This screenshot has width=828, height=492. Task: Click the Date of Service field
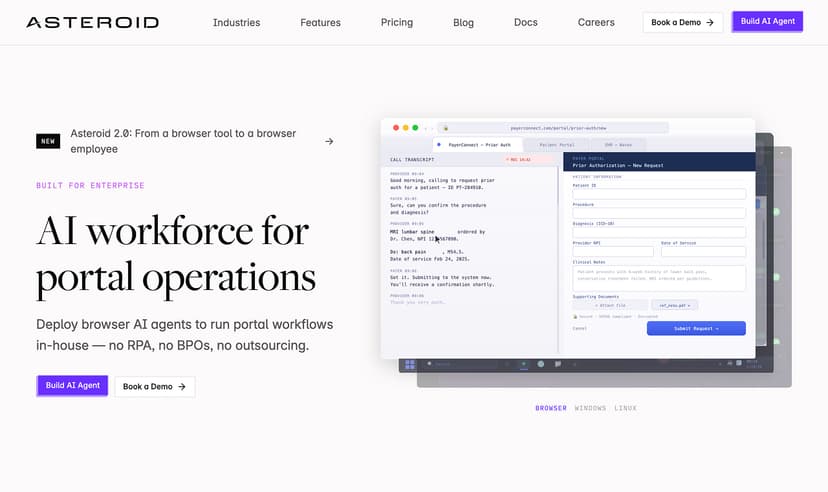(703, 251)
